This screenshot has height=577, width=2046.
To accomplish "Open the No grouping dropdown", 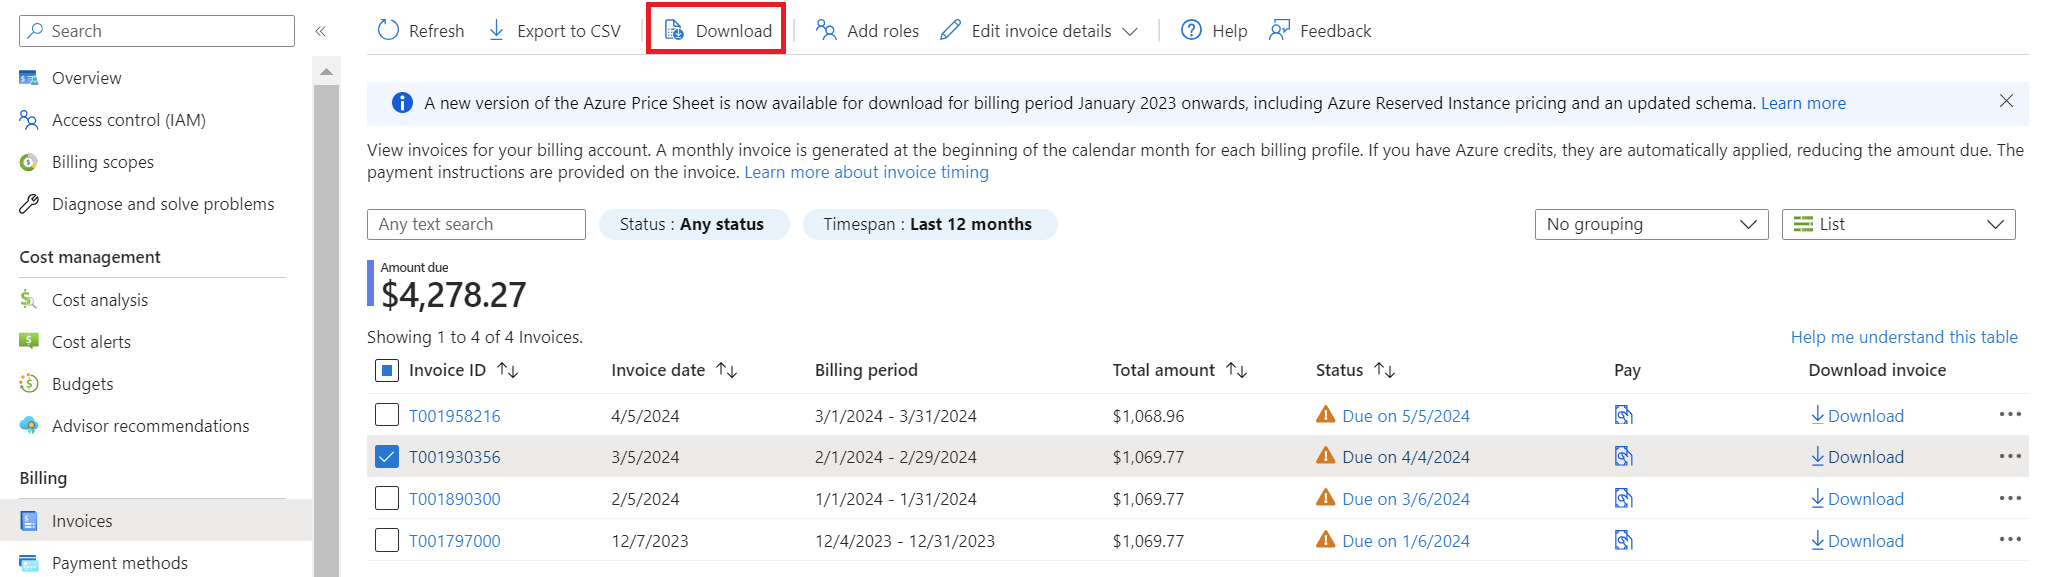I will 1651,225.
